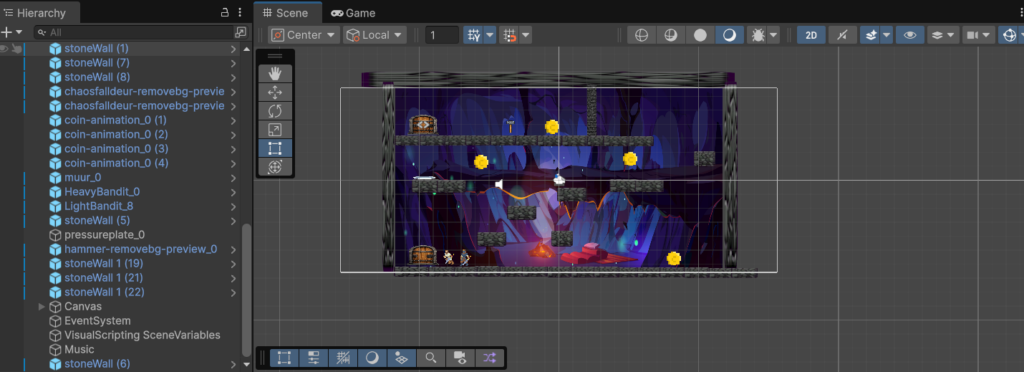
Task: Click the wireframe draw mode sphere
Action: pos(641,35)
